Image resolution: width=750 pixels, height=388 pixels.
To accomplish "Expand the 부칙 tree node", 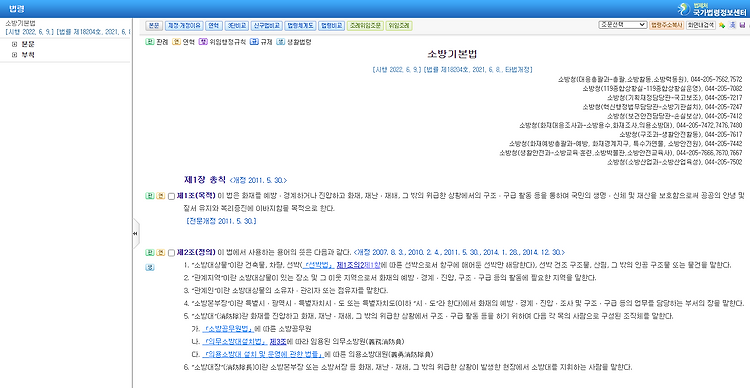I will 14,55.
